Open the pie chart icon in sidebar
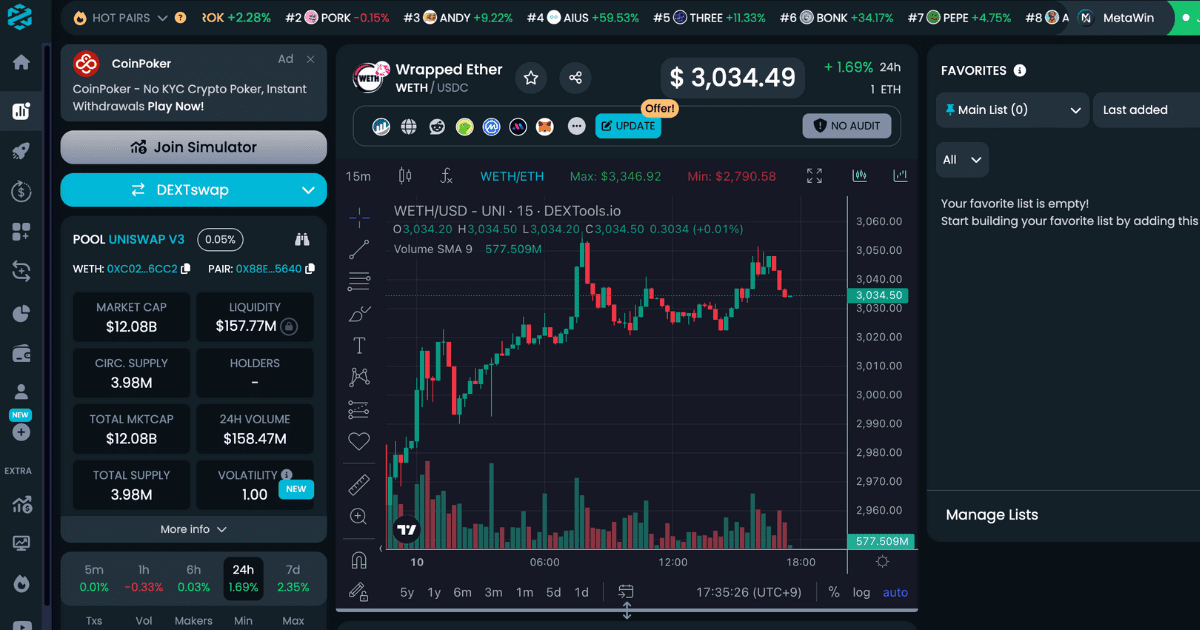 pyautogui.click(x=21, y=313)
